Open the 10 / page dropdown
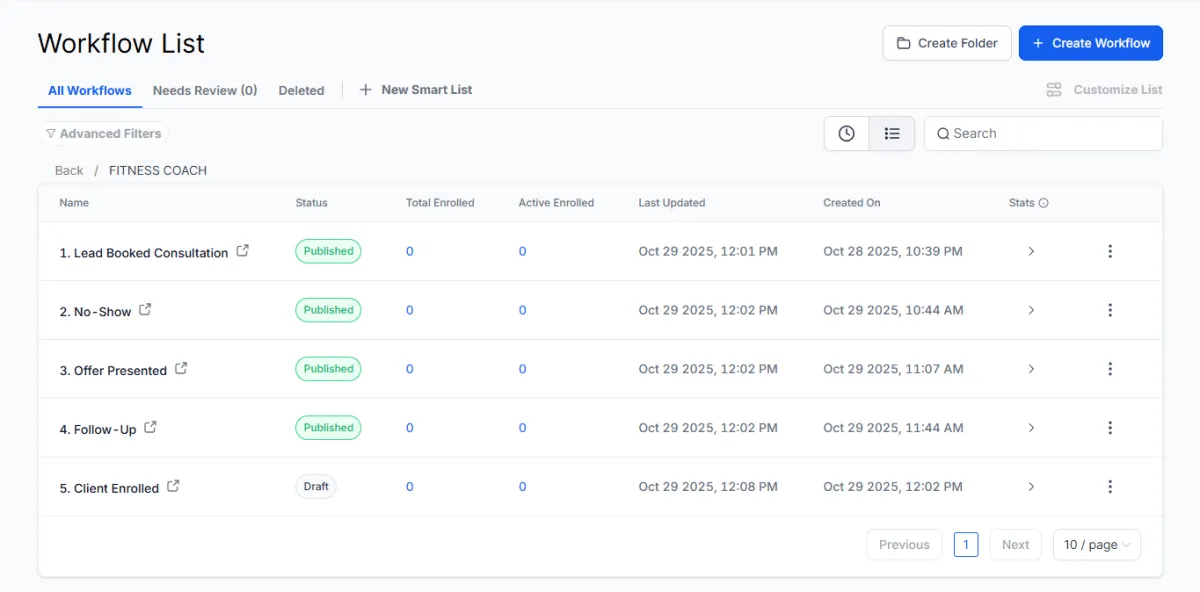 coord(1096,545)
